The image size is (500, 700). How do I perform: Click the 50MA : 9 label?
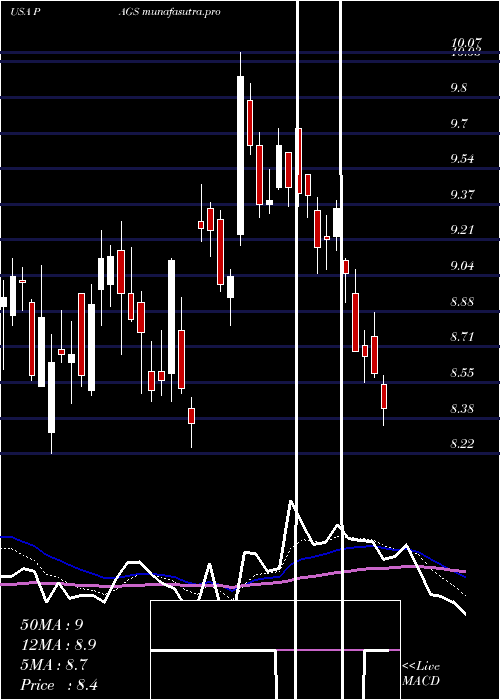[x=52, y=625]
